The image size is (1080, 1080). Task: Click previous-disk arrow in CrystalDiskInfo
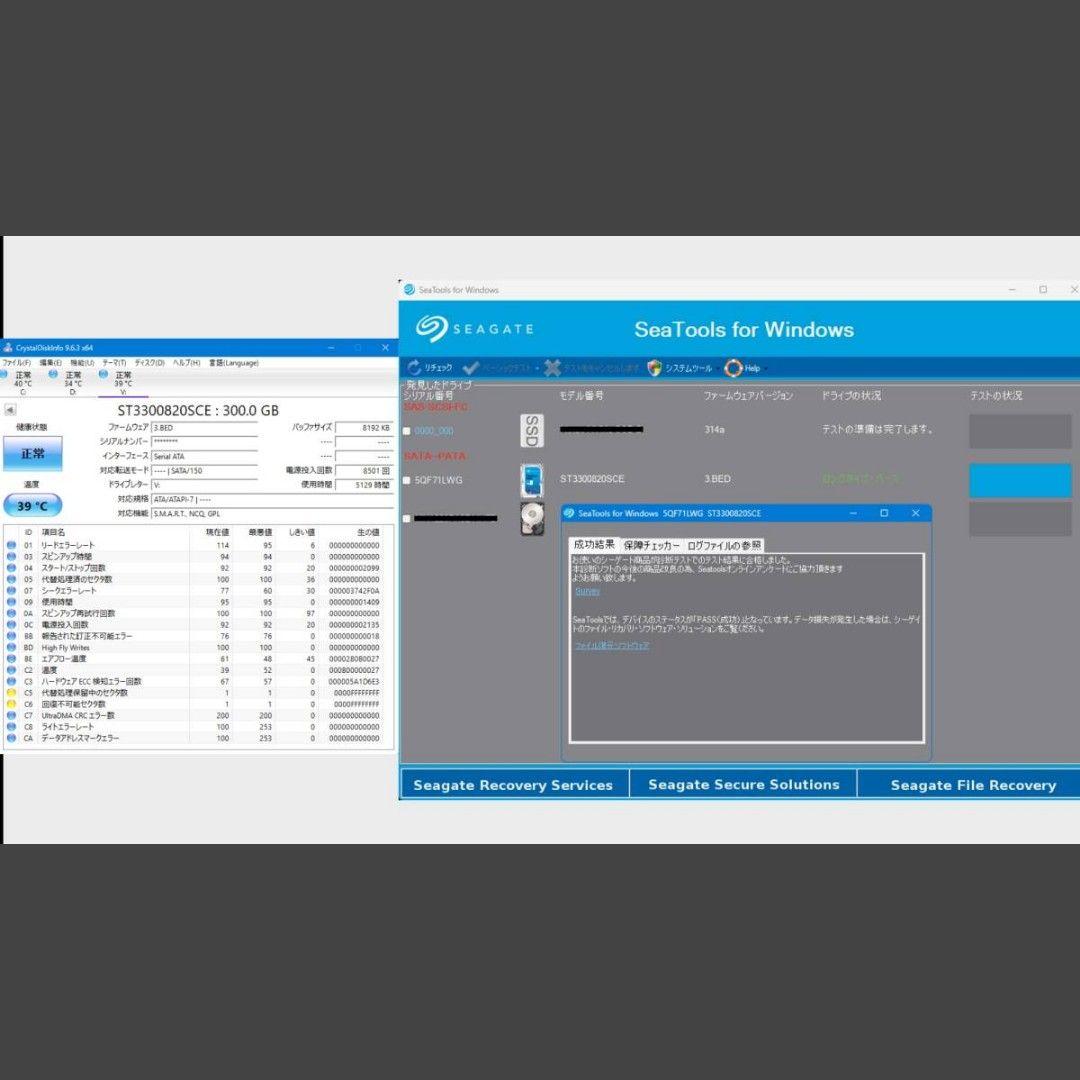(x=10, y=410)
